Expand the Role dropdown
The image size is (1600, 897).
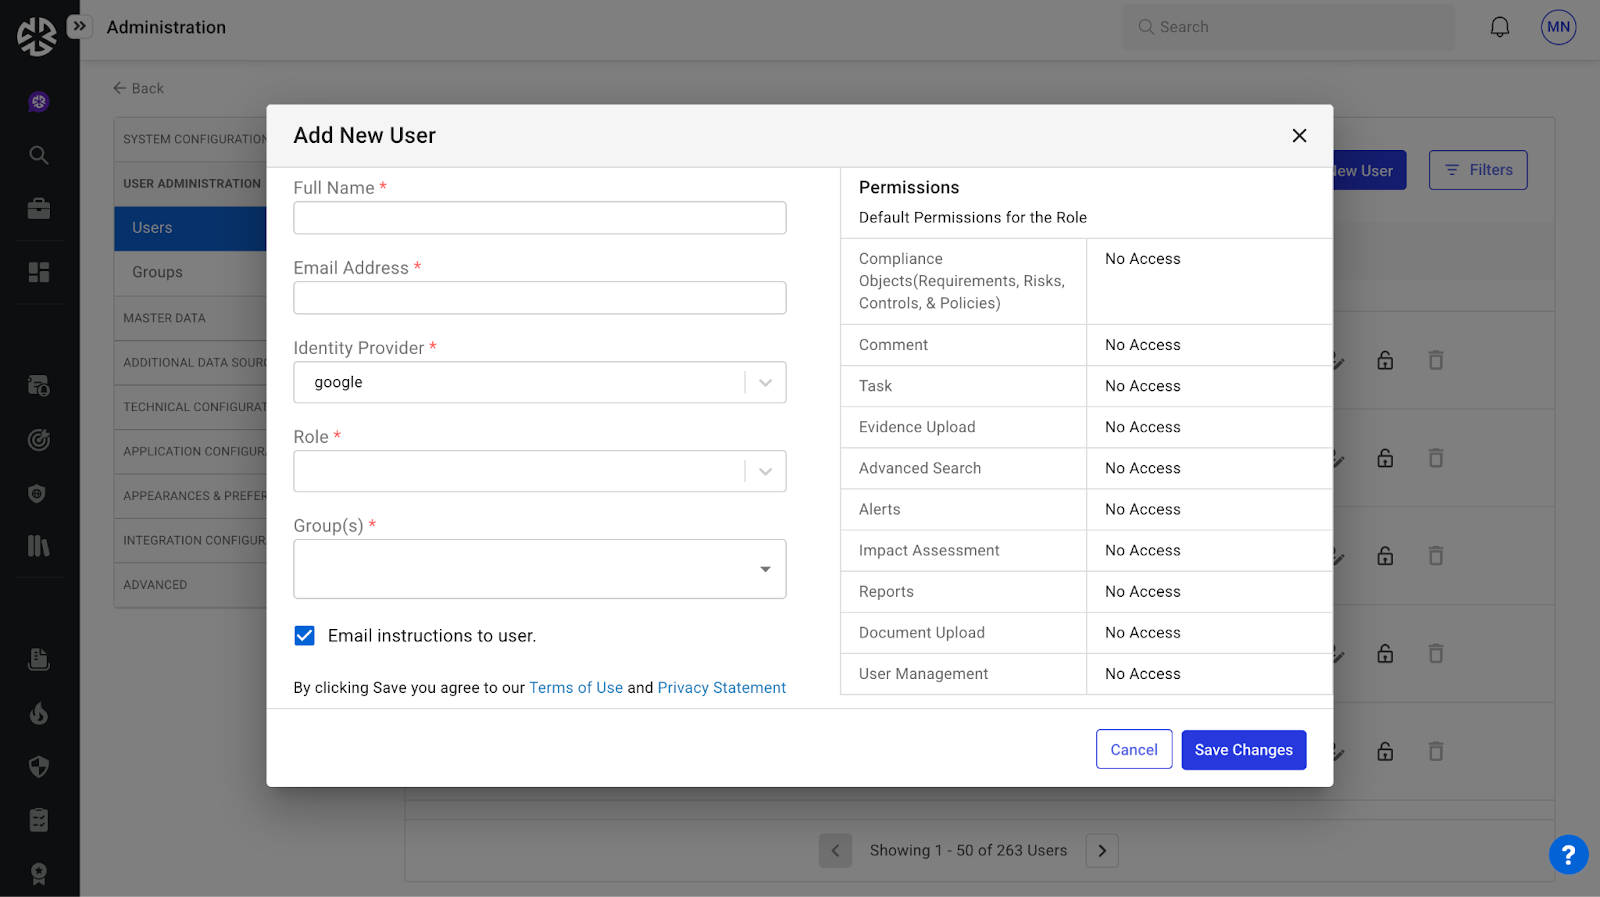539,471
